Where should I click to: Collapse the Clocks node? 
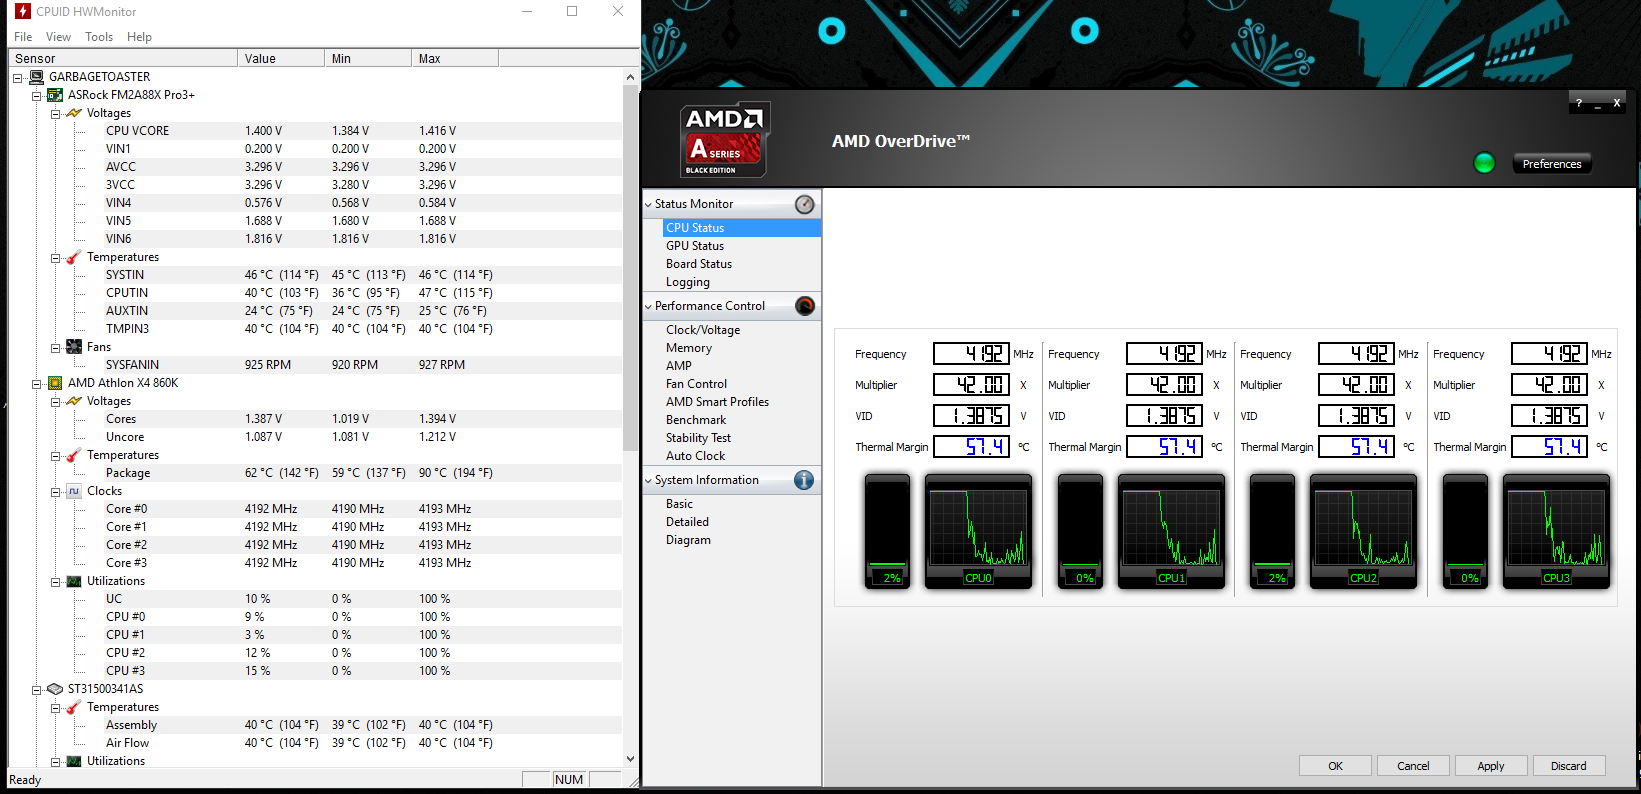[56, 491]
